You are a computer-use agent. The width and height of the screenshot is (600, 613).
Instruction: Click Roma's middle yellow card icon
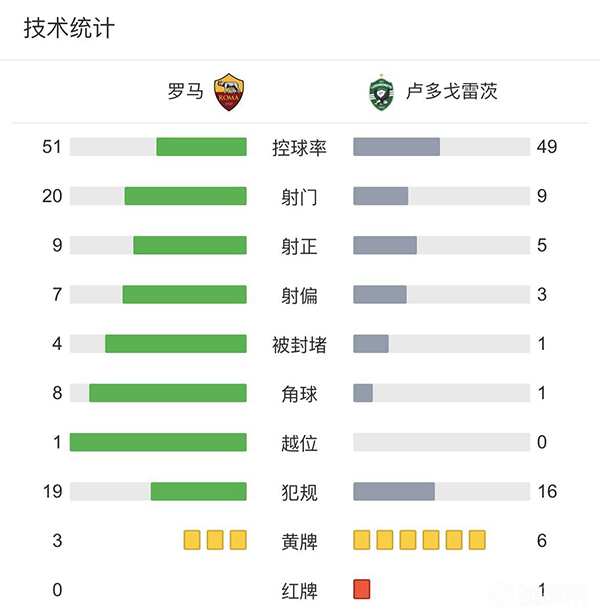(x=215, y=541)
